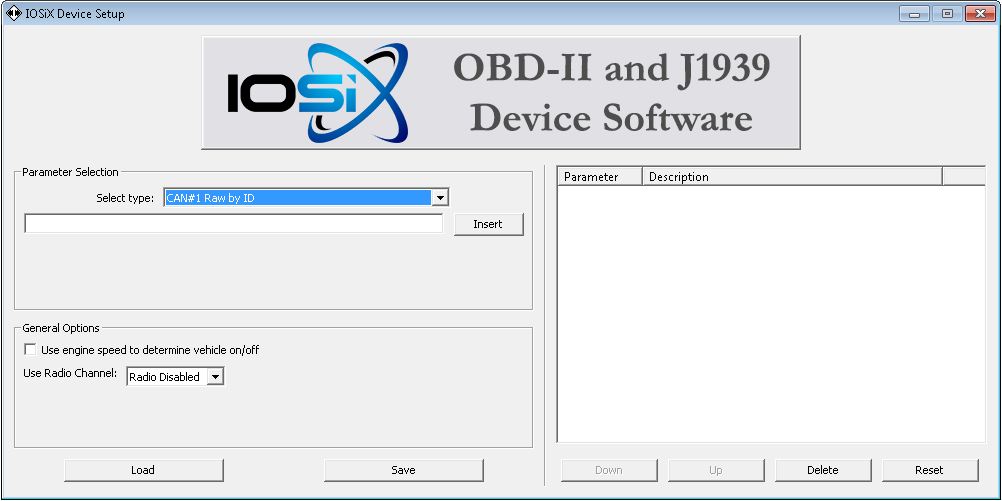The image size is (1002, 501).
Task: Close the IOSiX Device Setup window
Action: [981, 13]
